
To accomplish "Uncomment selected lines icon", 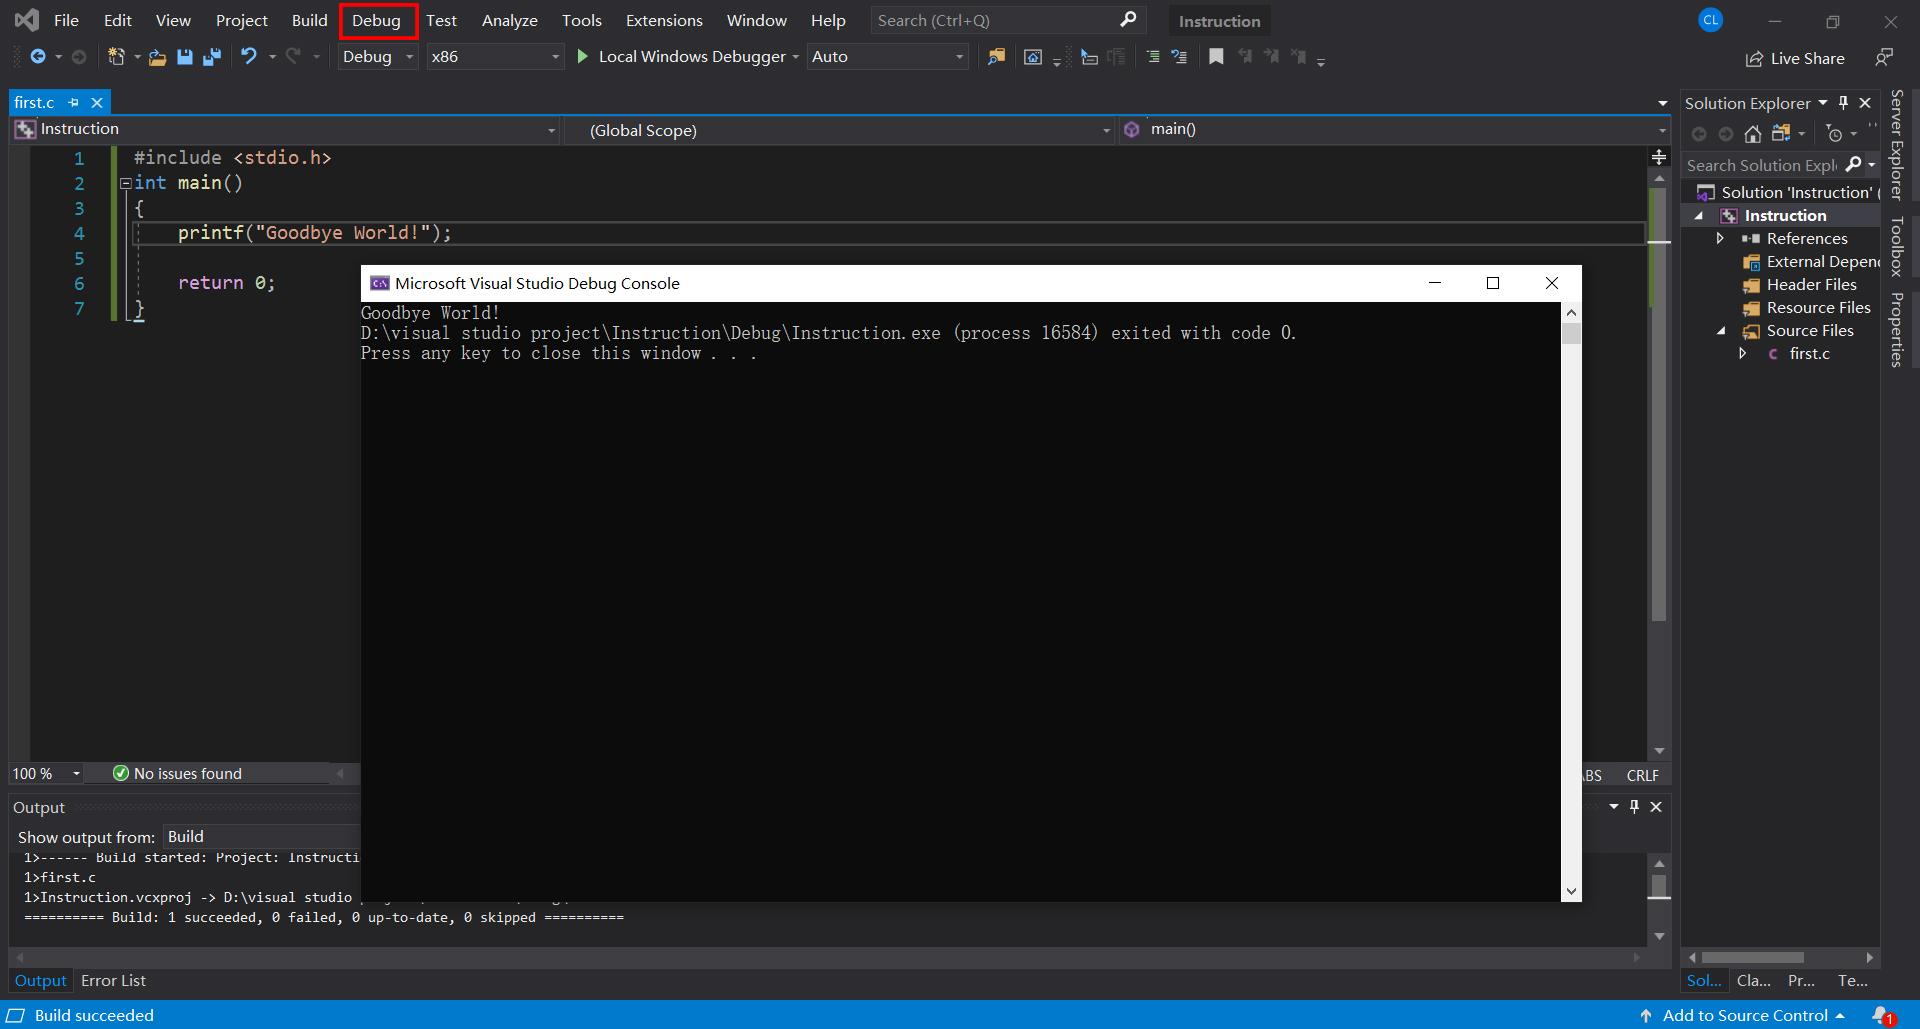I will (x=1179, y=57).
